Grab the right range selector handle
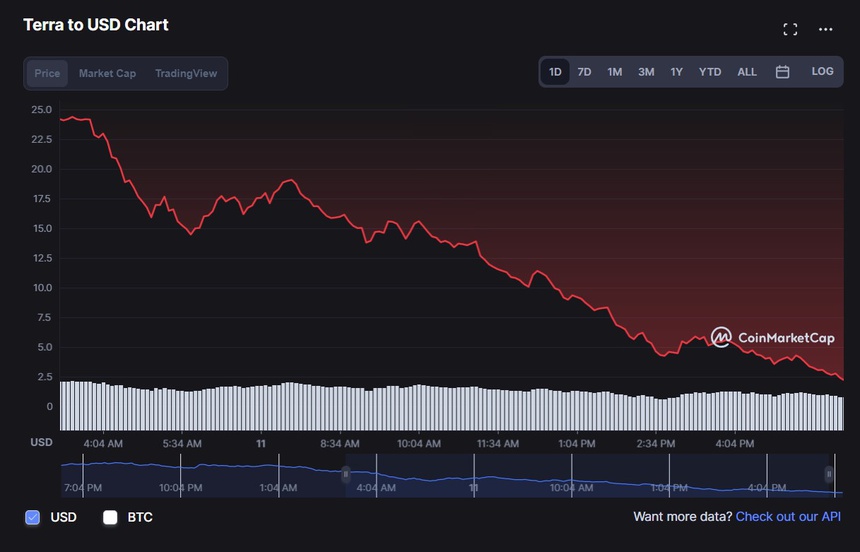 pyautogui.click(x=829, y=474)
